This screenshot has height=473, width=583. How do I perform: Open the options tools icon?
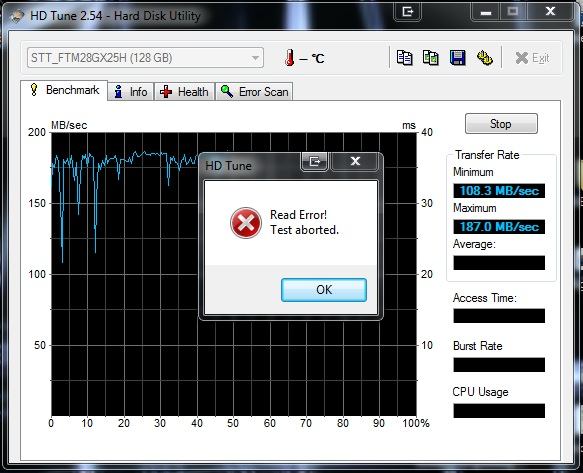485,58
